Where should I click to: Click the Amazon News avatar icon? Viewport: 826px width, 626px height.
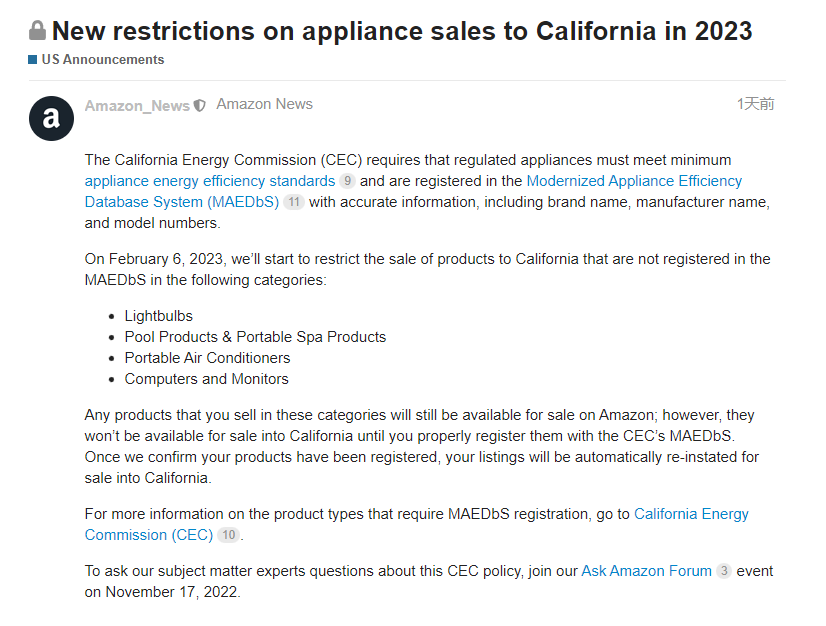51,119
